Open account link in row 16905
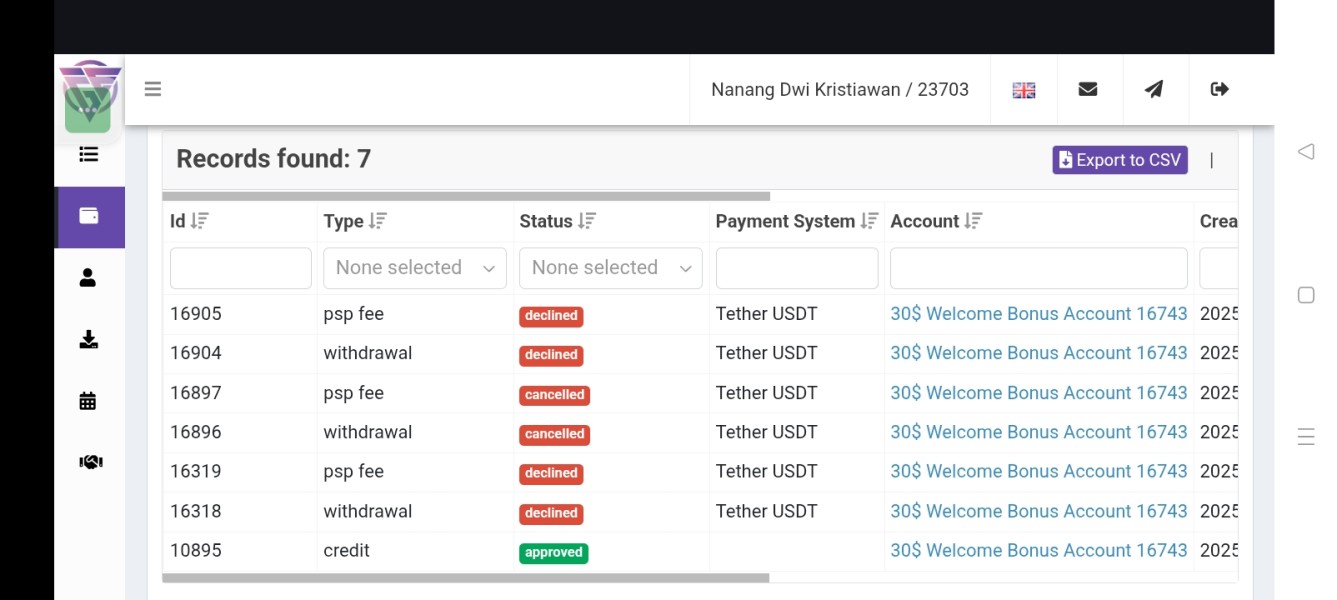The height and width of the screenshot is (600, 1337). [1039, 314]
